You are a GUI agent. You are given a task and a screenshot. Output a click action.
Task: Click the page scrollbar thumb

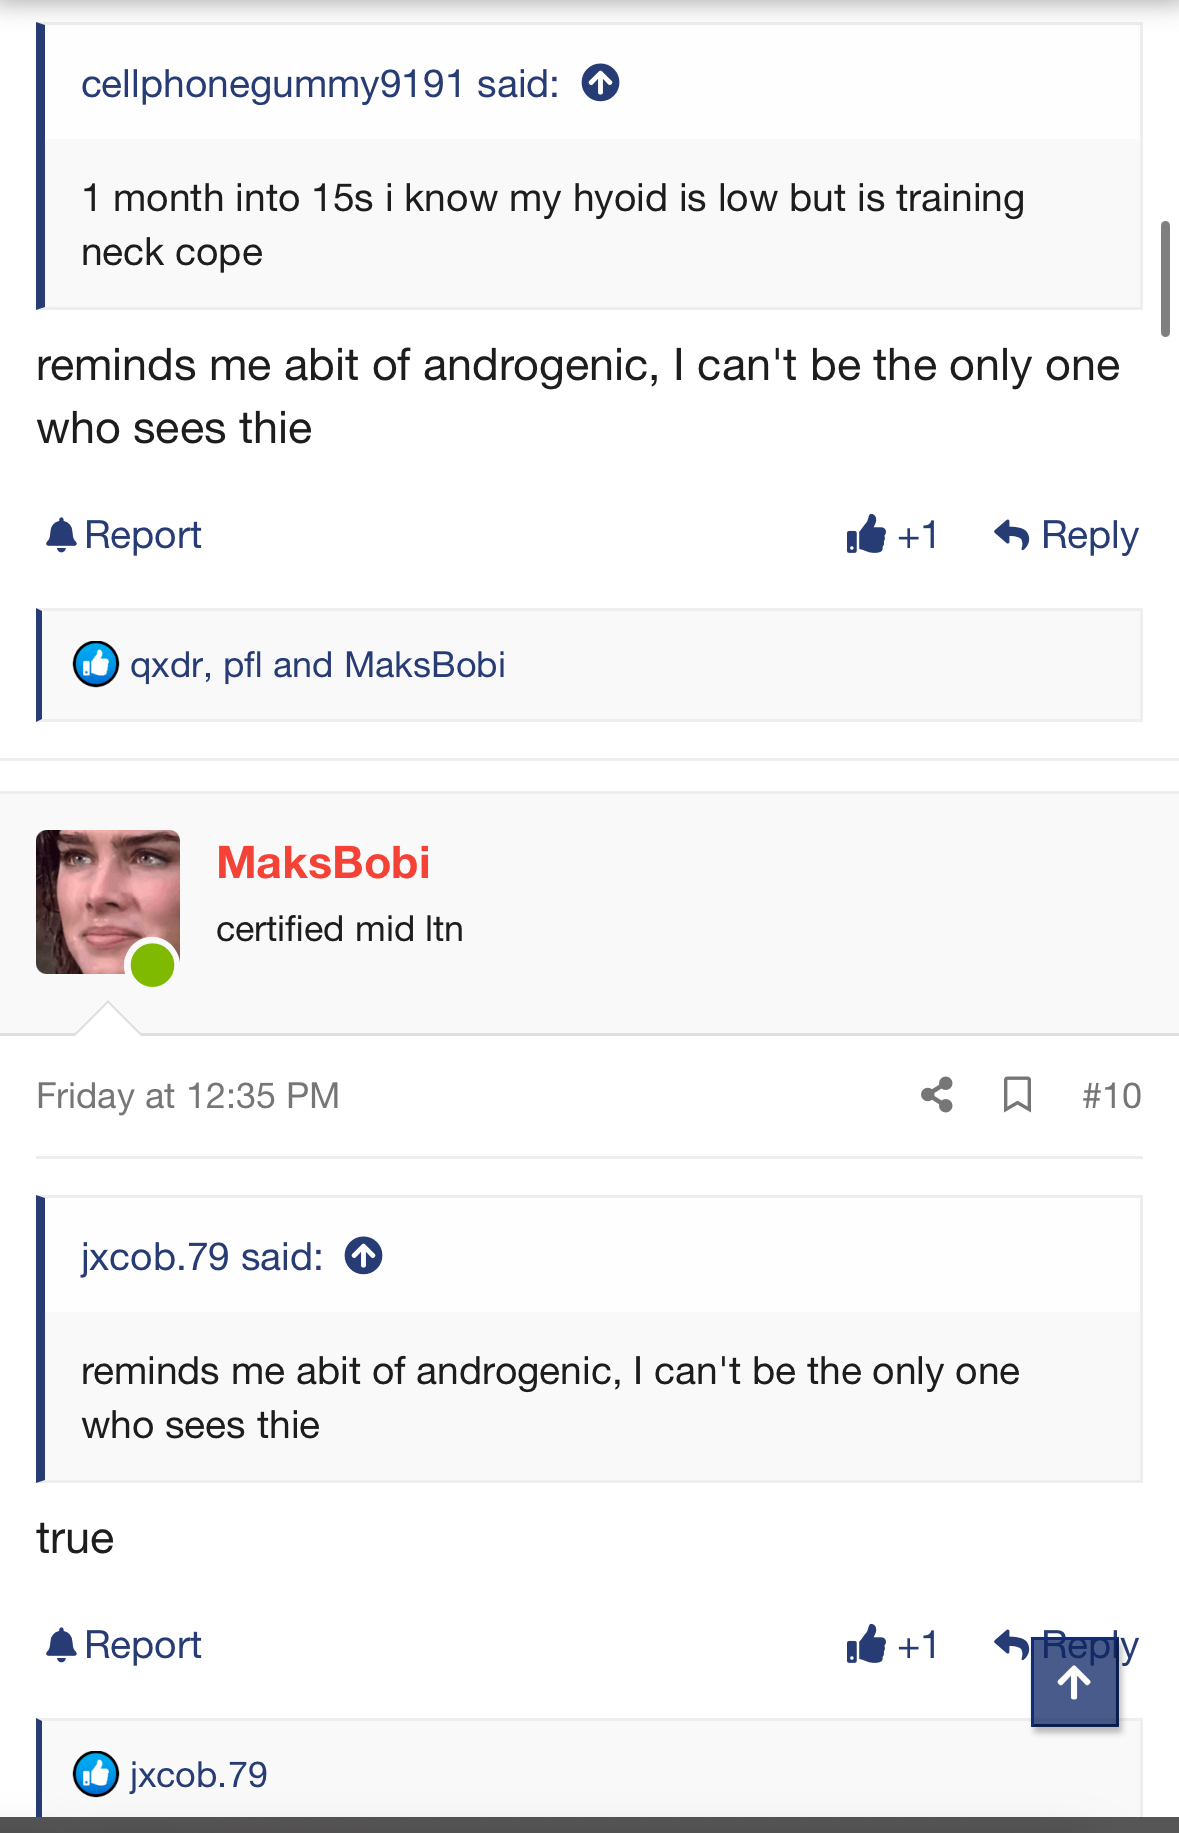1165,280
